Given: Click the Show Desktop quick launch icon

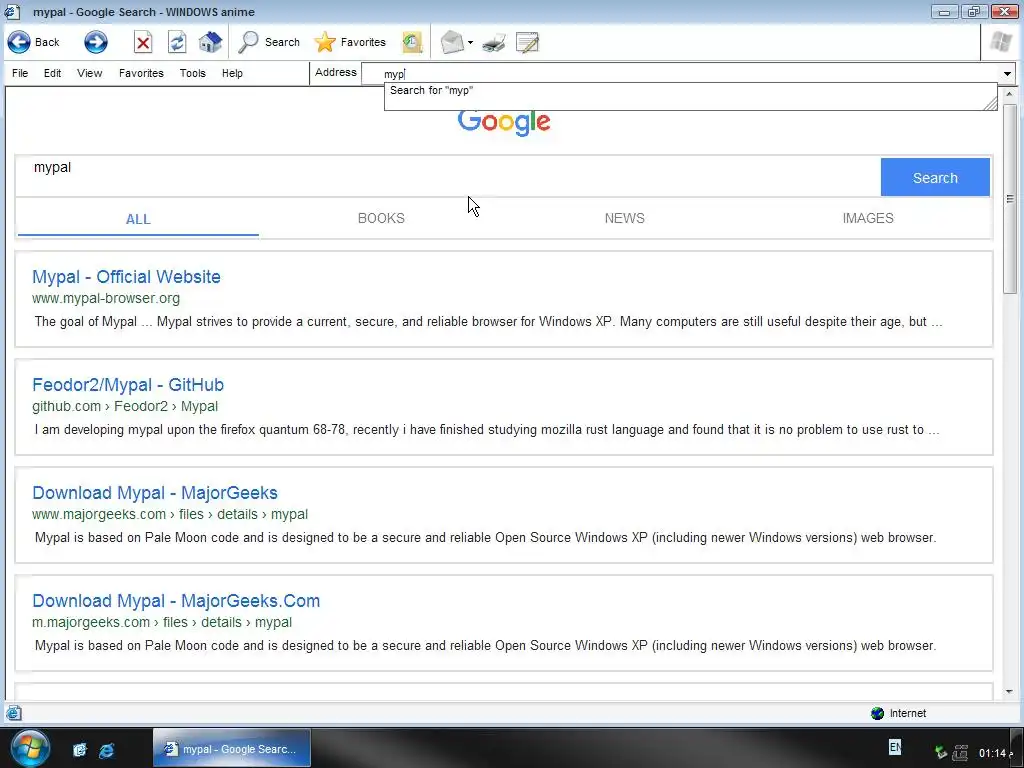Looking at the screenshot, I should 80,750.
